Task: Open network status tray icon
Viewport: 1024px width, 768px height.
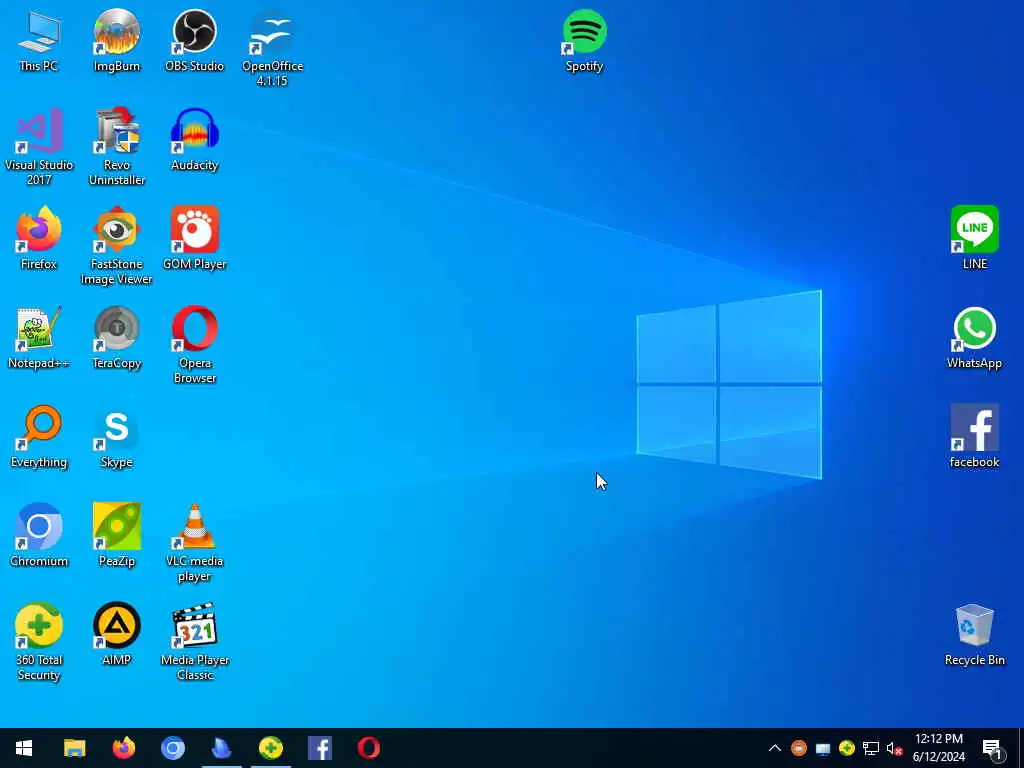Action: coord(871,748)
